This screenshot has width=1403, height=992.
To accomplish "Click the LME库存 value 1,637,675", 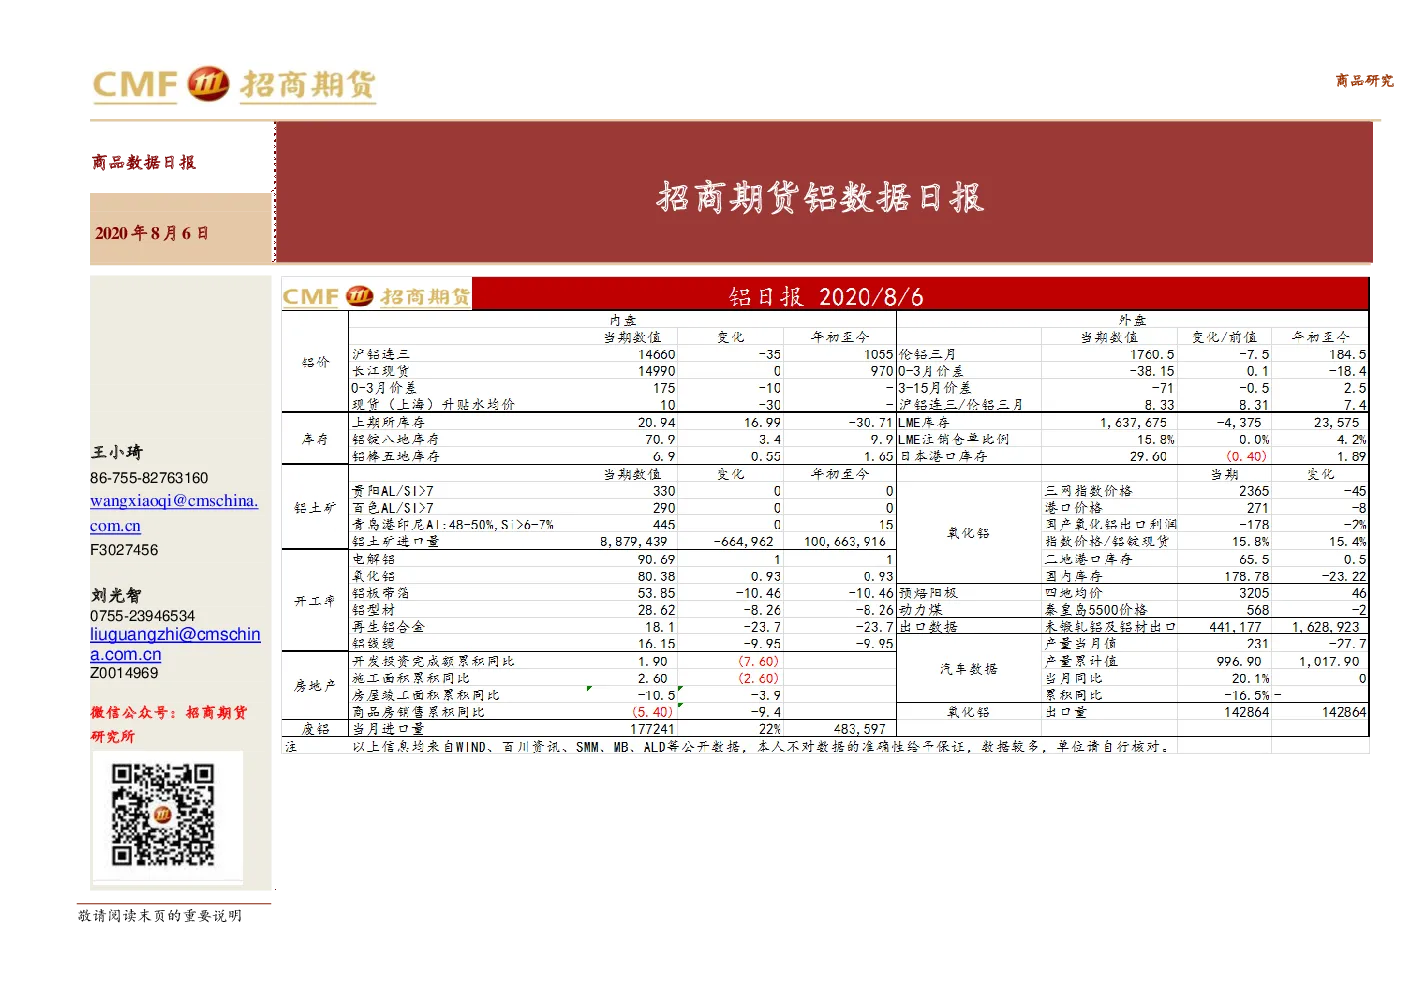I will (1133, 422).
